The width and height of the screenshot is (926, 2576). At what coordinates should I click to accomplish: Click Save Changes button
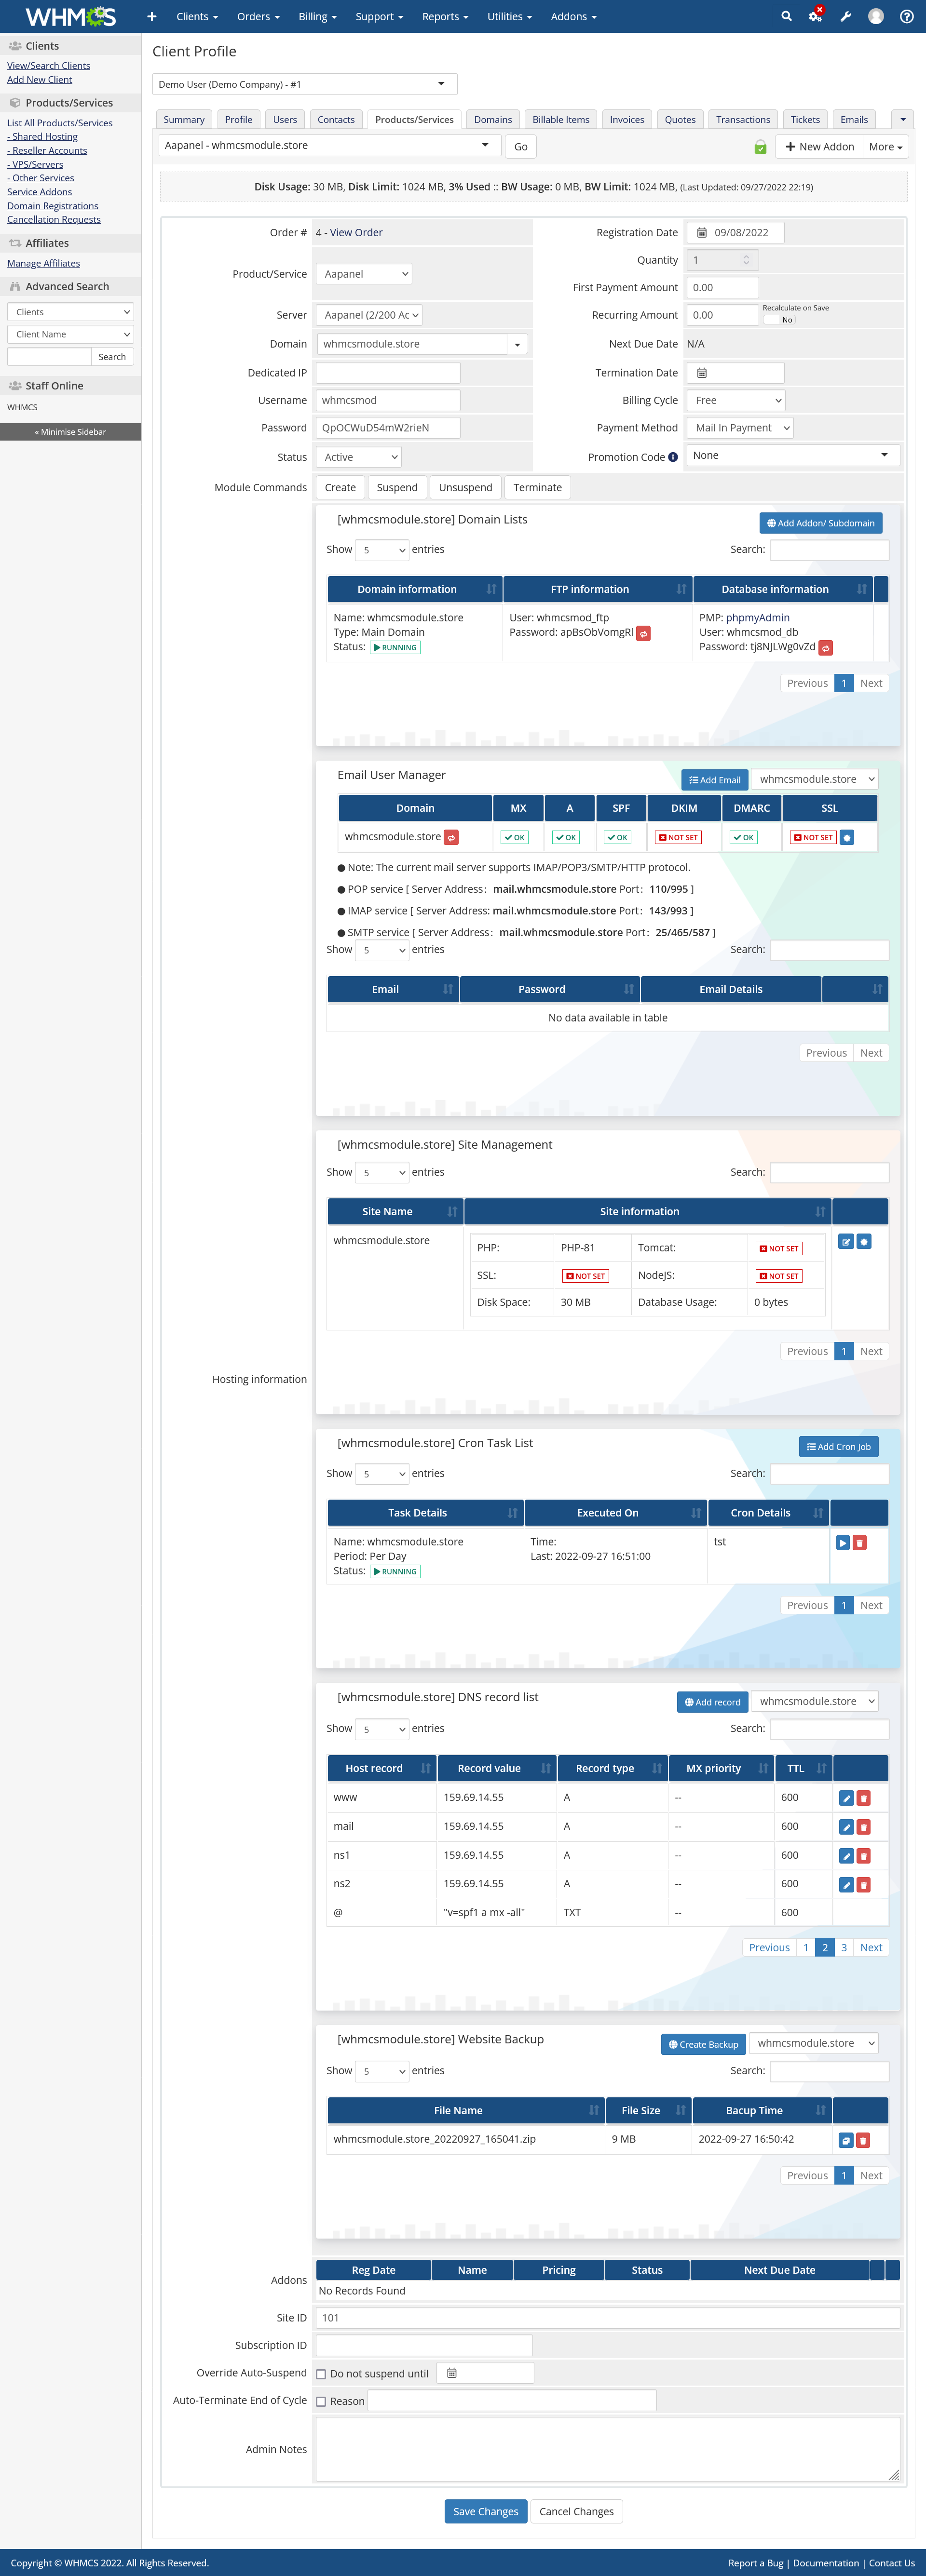(x=485, y=2511)
